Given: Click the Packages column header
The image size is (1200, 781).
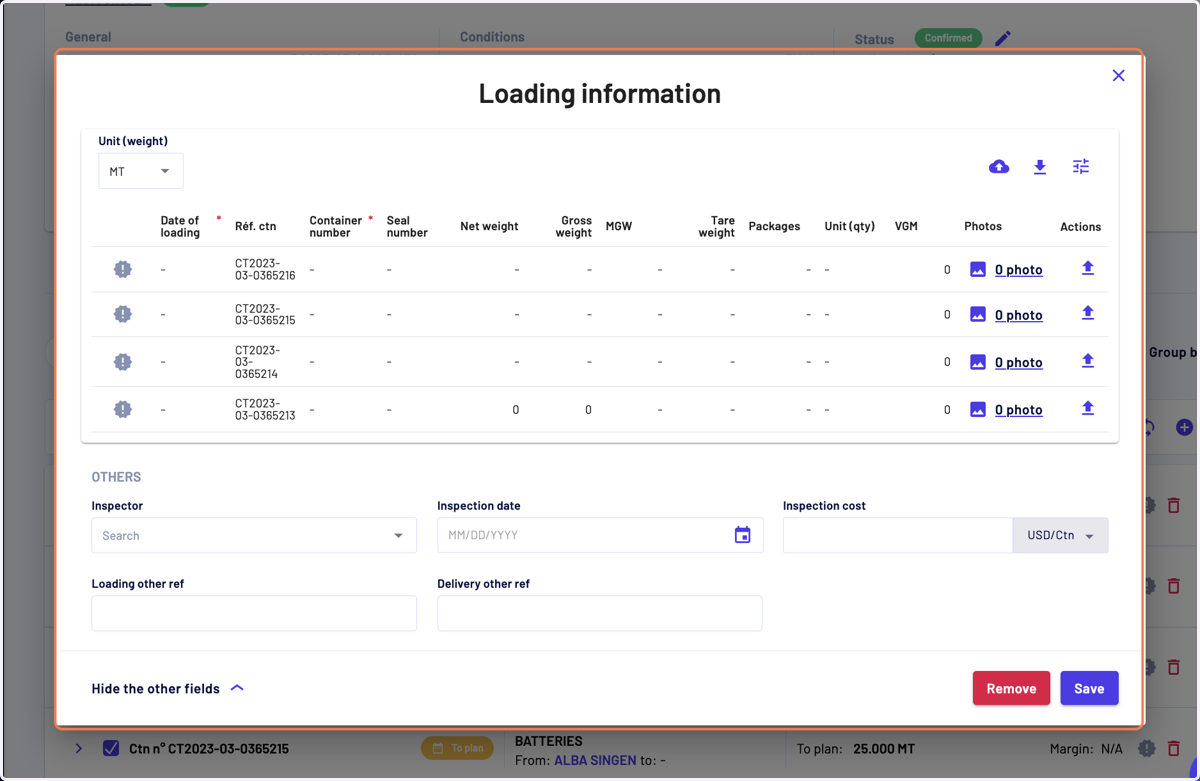Looking at the screenshot, I should pos(774,226).
